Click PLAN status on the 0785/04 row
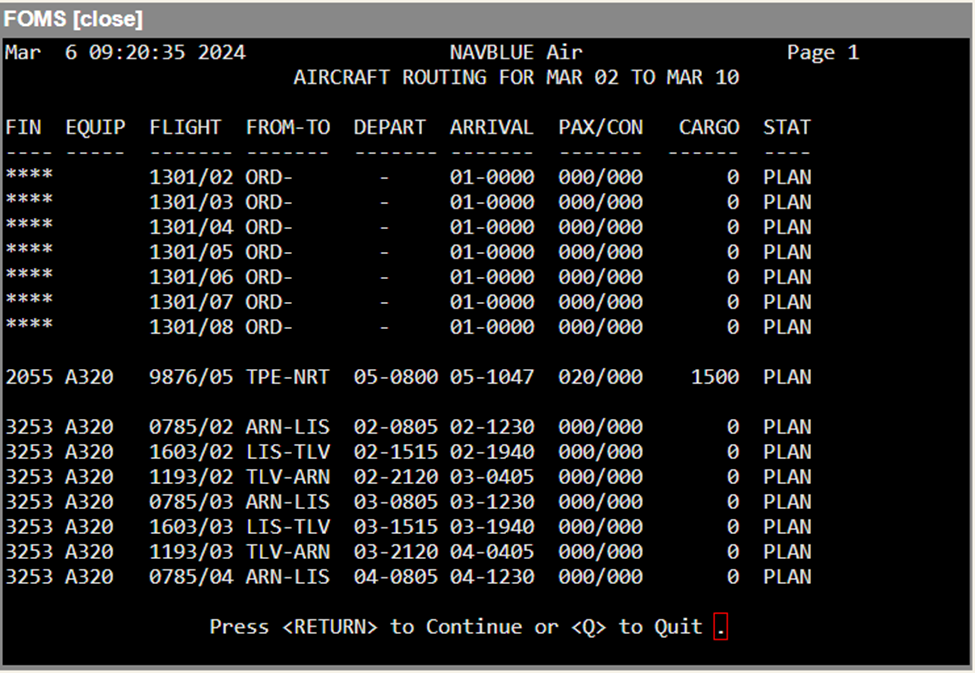This screenshot has height=673, width=975. click(x=787, y=577)
